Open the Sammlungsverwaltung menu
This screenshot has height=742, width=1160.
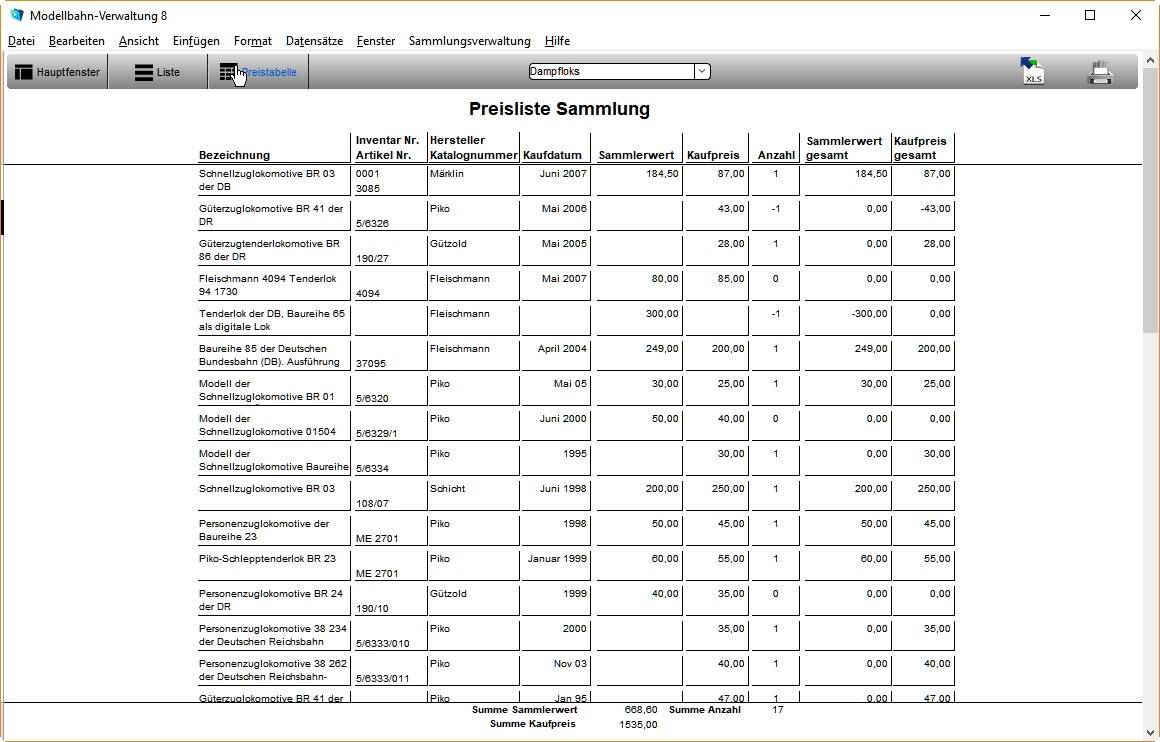point(469,41)
